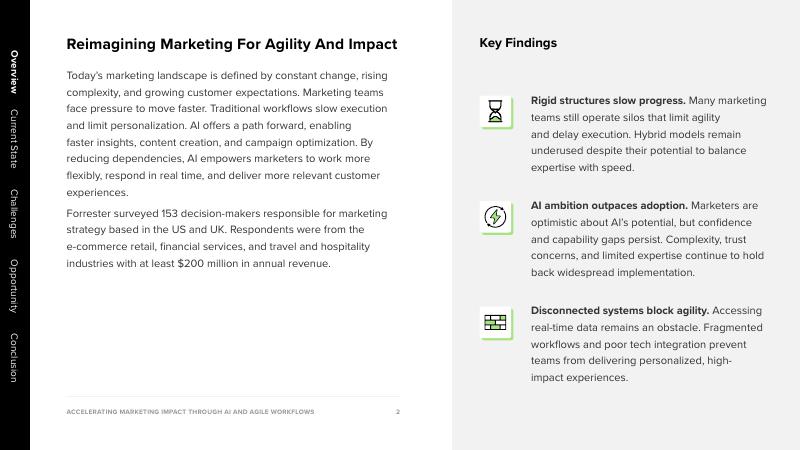
Task: Click the hourglass icon beside Rigid structures
Action: (x=495, y=112)
